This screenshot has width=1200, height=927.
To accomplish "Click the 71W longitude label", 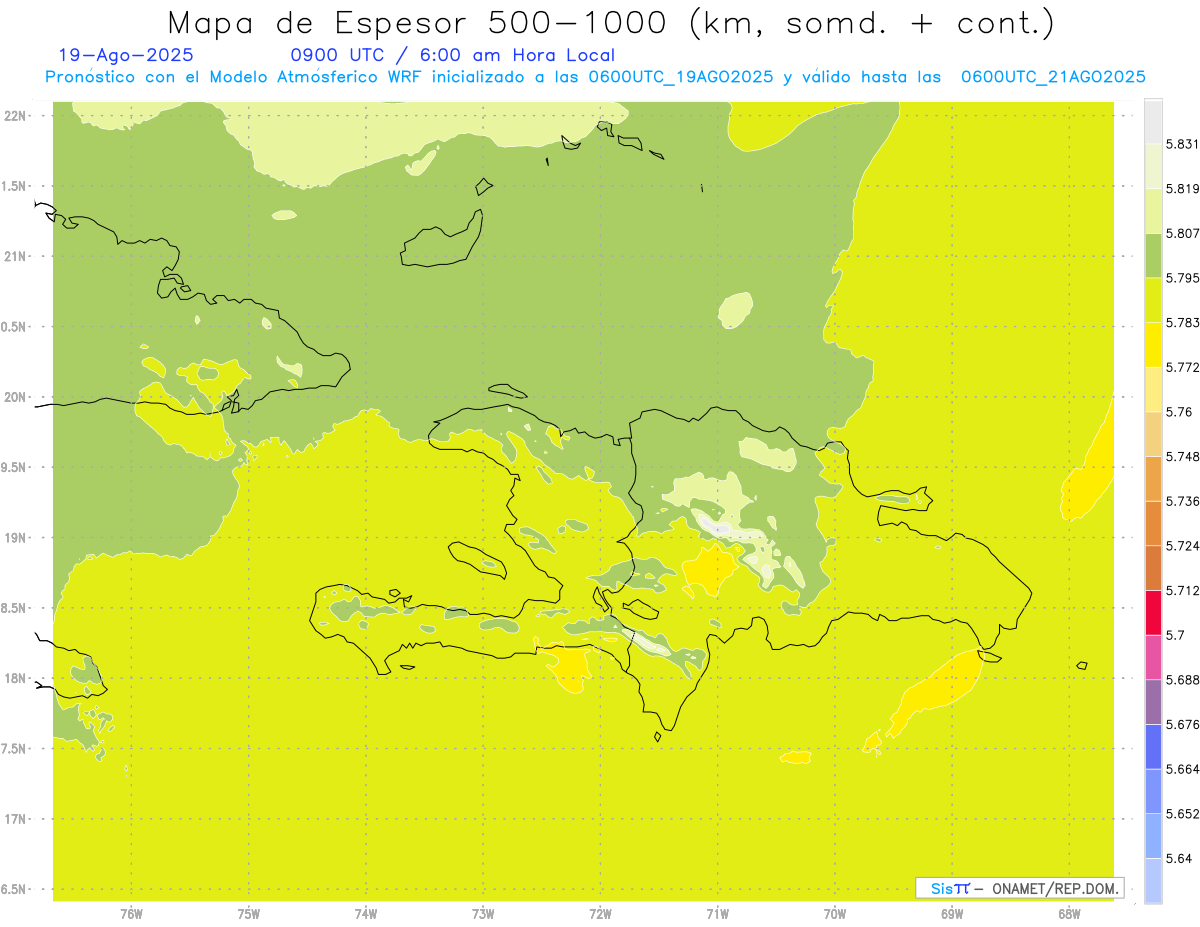I will tap(717, 913).
